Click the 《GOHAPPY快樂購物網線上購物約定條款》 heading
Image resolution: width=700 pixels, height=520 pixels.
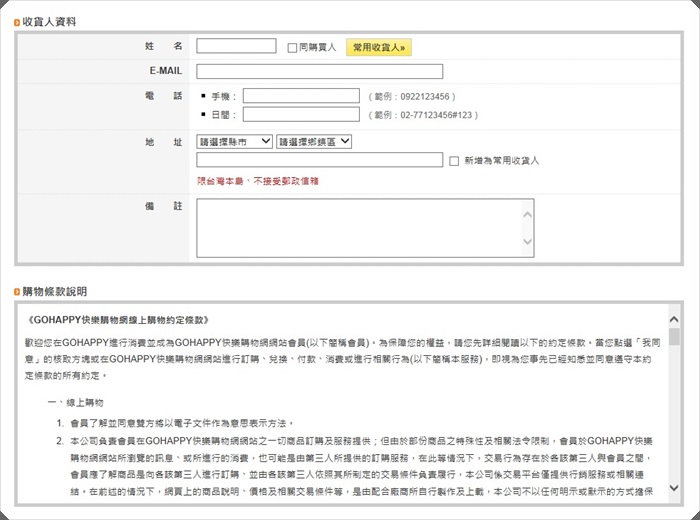[x=119, y=320]
